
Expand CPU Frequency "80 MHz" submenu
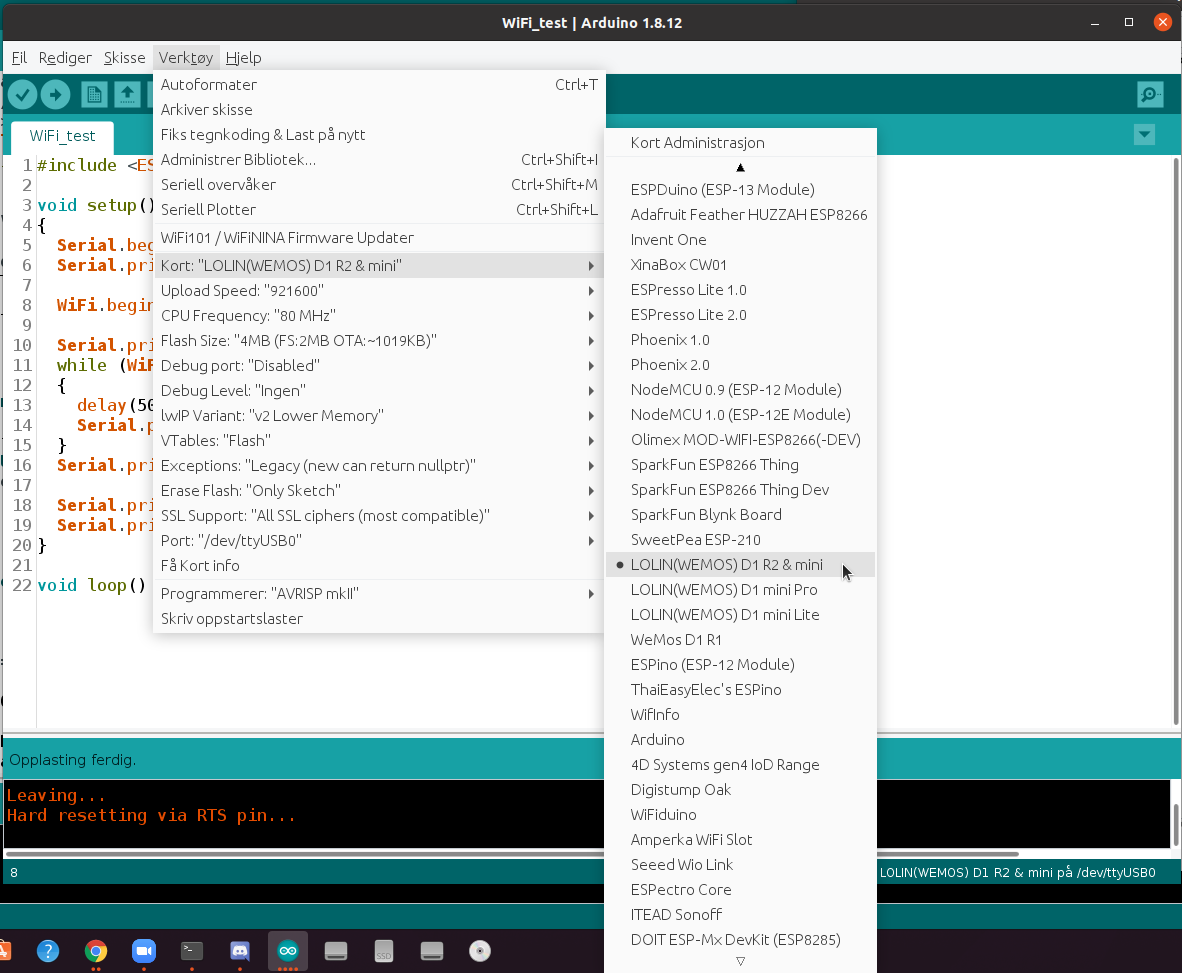378,315
